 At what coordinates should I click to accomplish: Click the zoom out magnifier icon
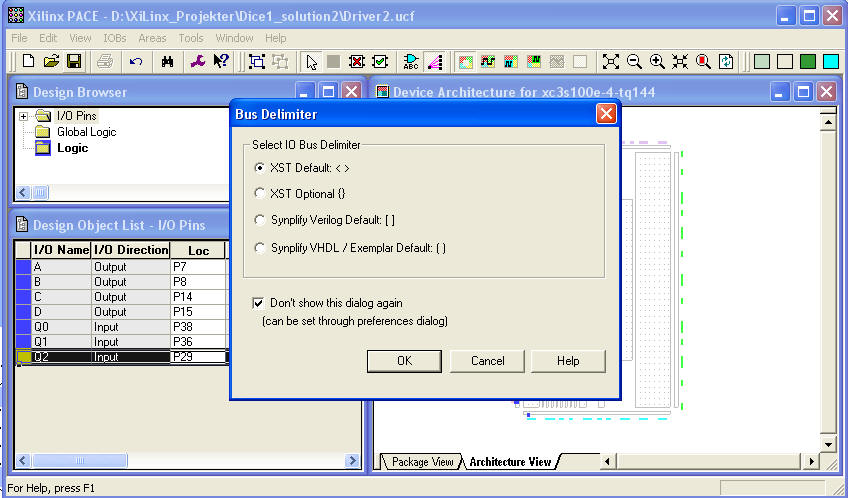pos(634,62)
